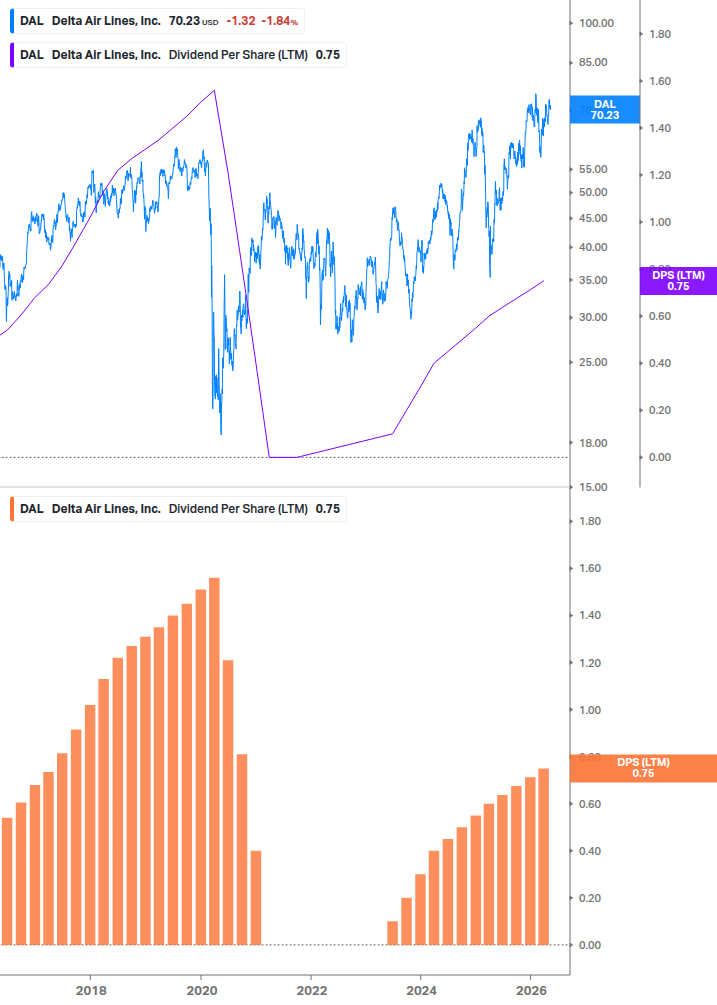The width and height of the screenshot is (717, 1005).
Task: Click the -1.32 price change value
Action: (x=241, y=21)
